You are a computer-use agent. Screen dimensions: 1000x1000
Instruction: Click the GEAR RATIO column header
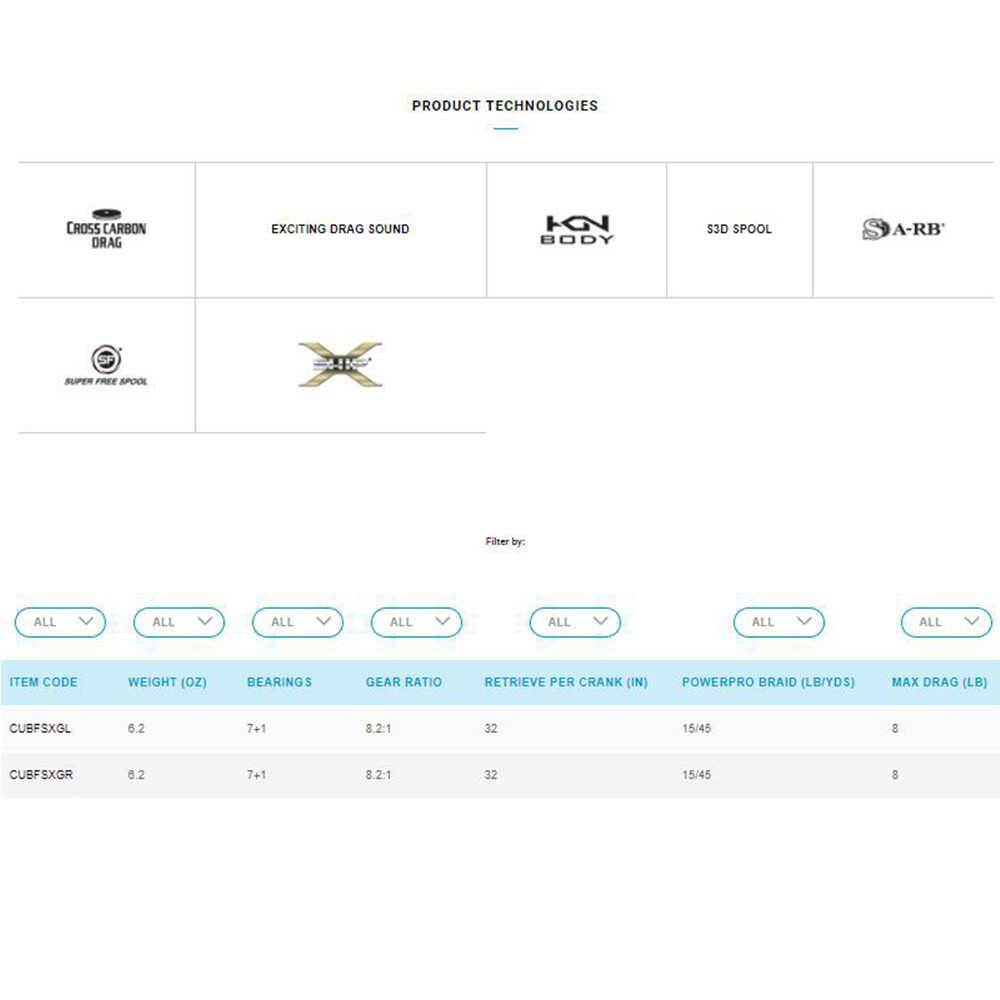pyautogui.click(x=404, y=682)
